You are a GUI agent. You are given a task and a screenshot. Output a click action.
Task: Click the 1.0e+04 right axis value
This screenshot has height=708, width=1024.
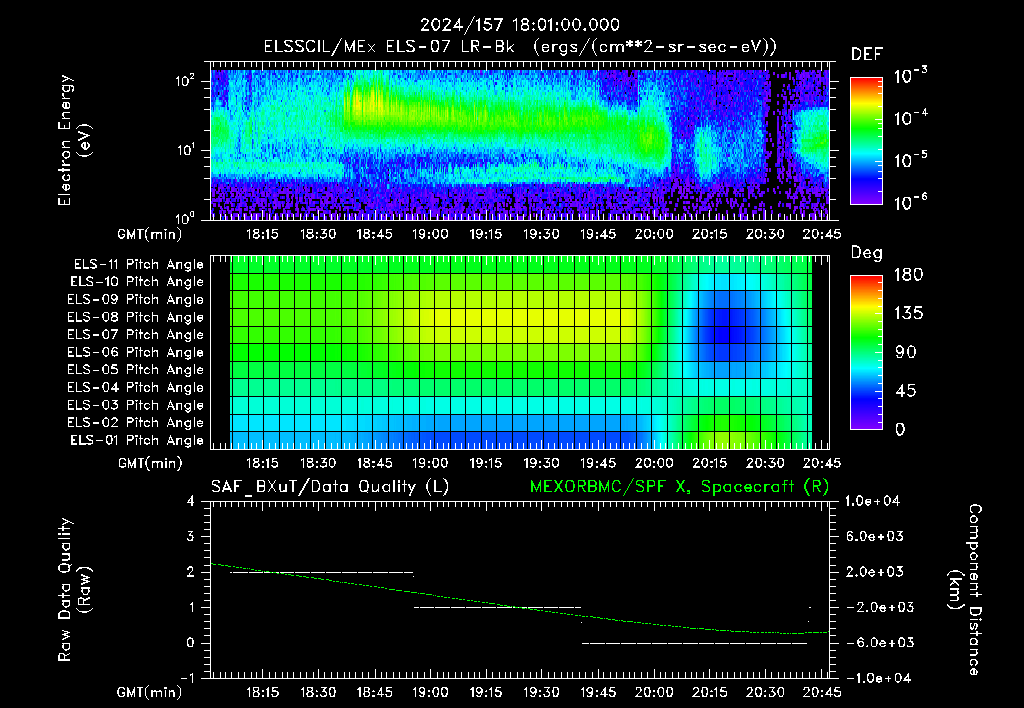(872, 501)
